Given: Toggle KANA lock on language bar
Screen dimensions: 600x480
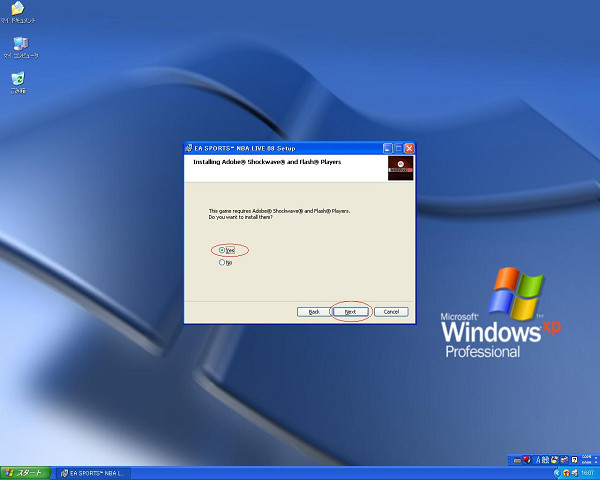Looking at the screenshot, I should coord(589,462).
